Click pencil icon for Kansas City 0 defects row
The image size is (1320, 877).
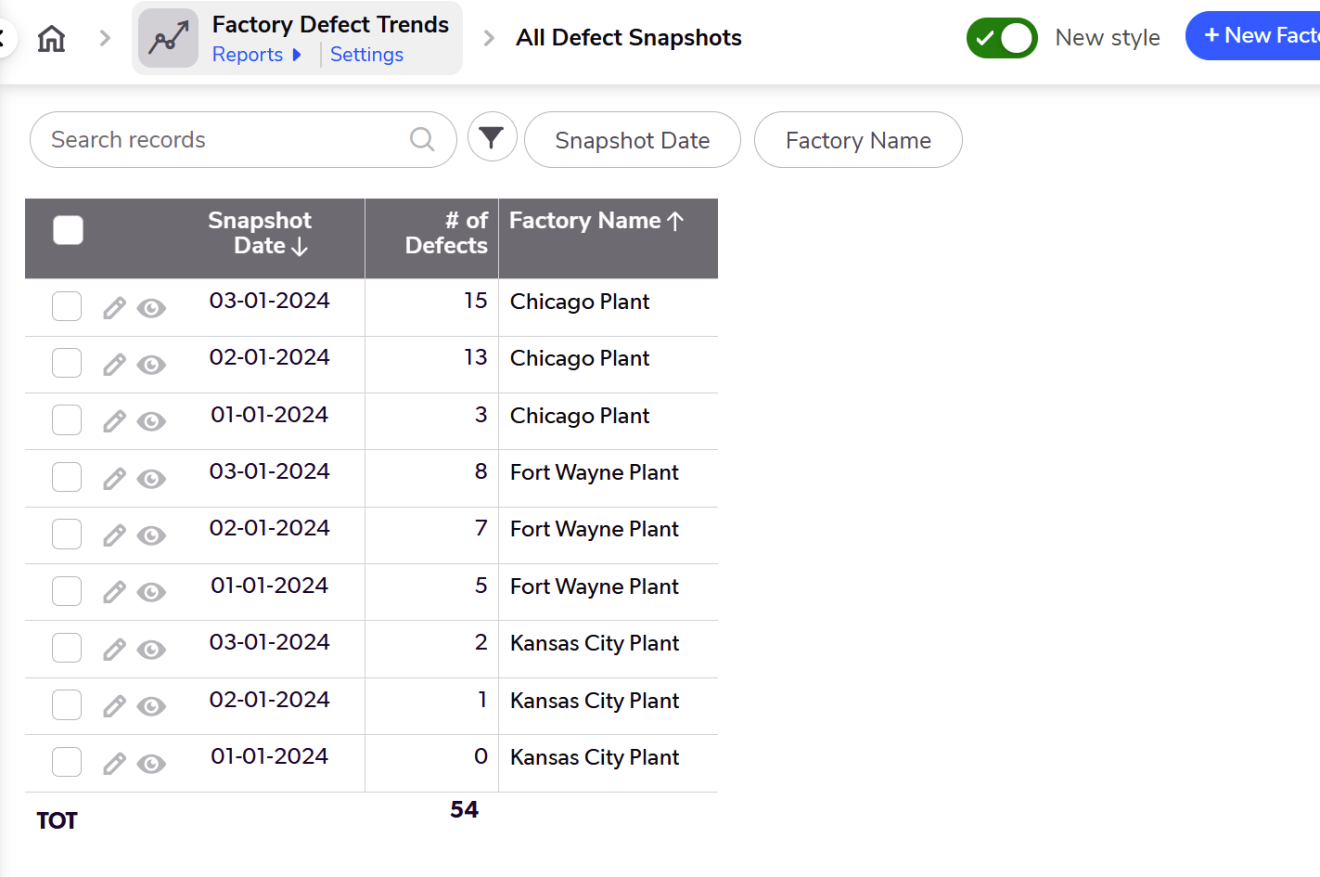tap(115, 764)
